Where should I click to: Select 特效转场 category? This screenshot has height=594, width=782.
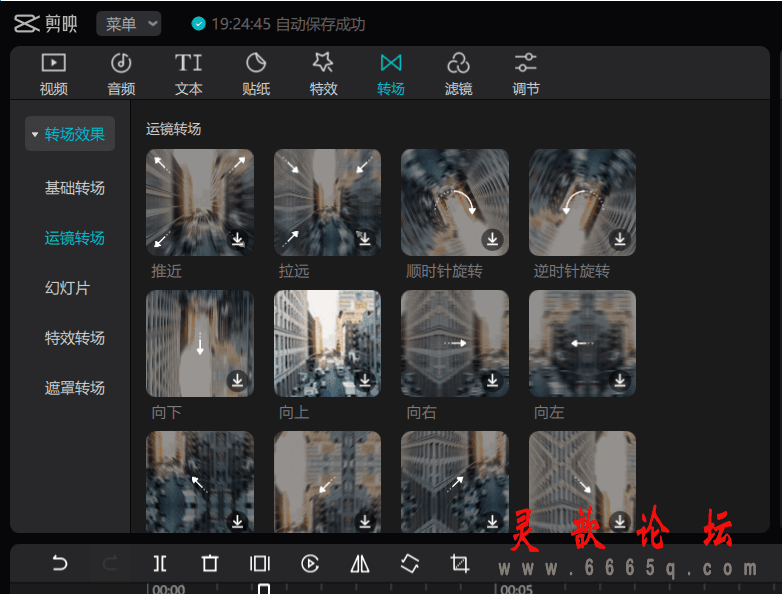(x=75, y=338)
